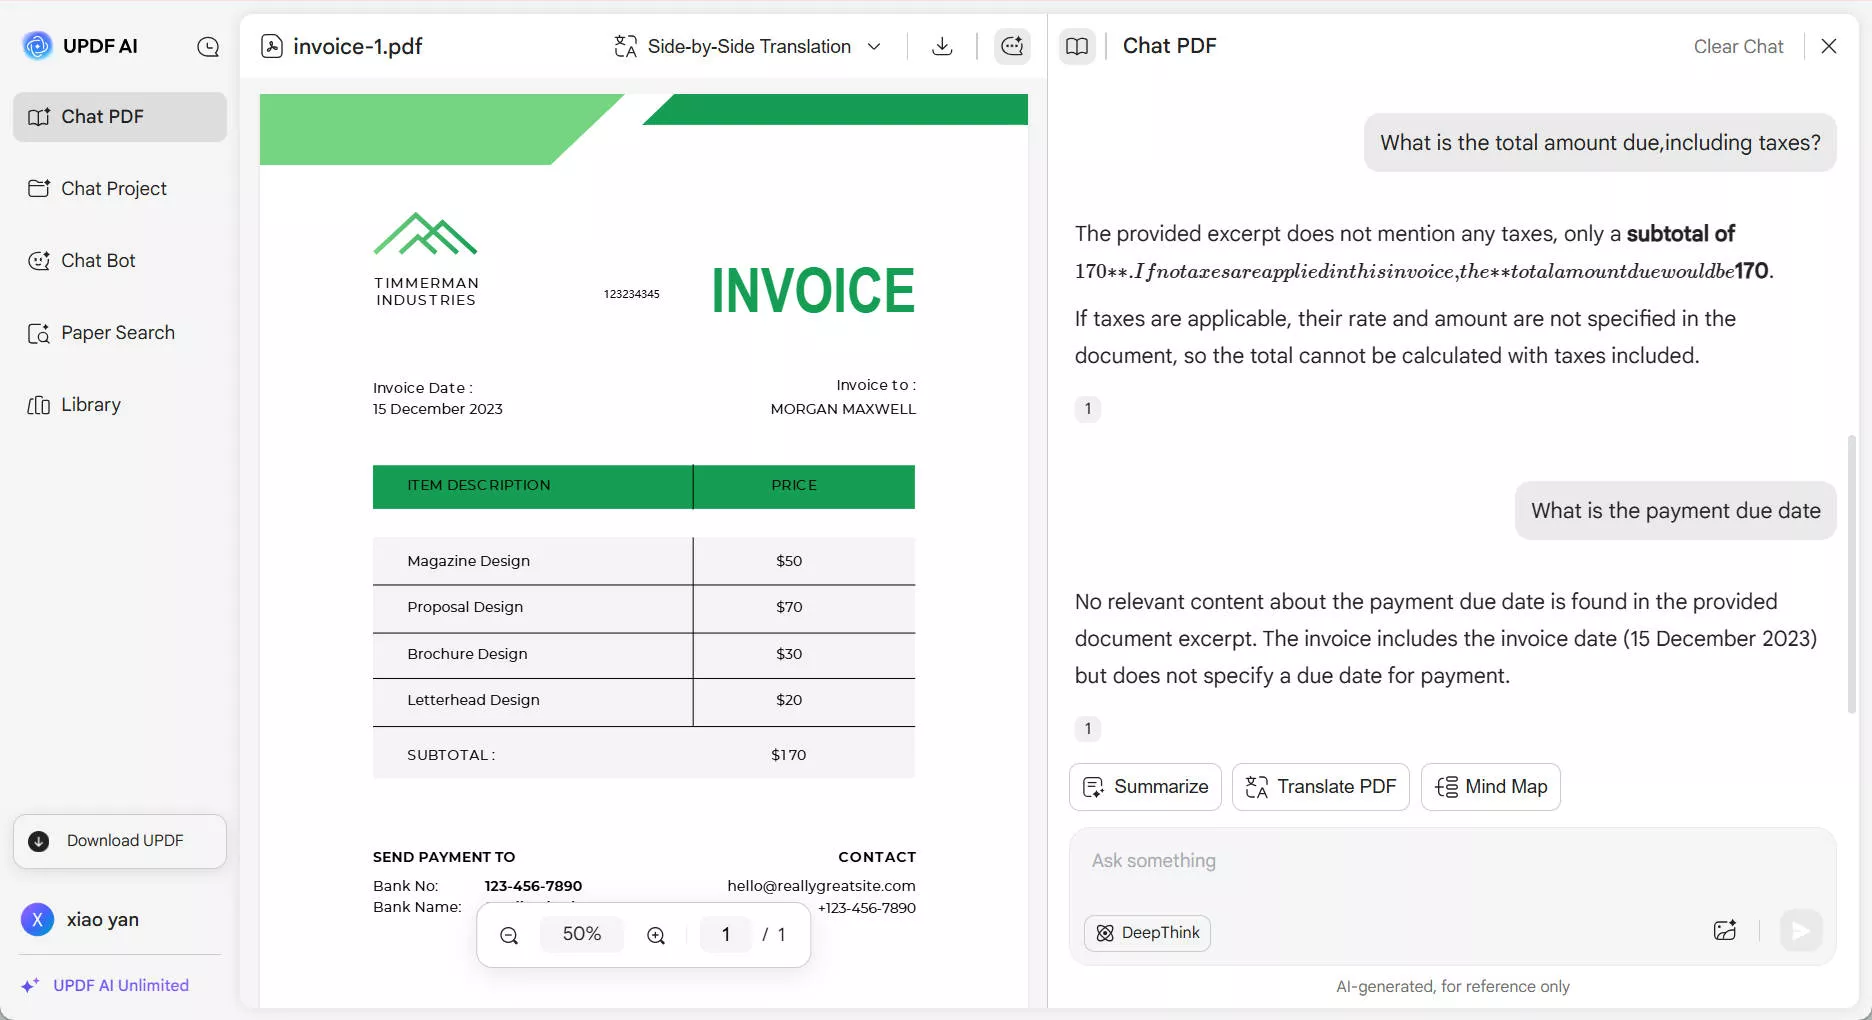Open the xiao yan profile avatar

(x=37, y=919)
